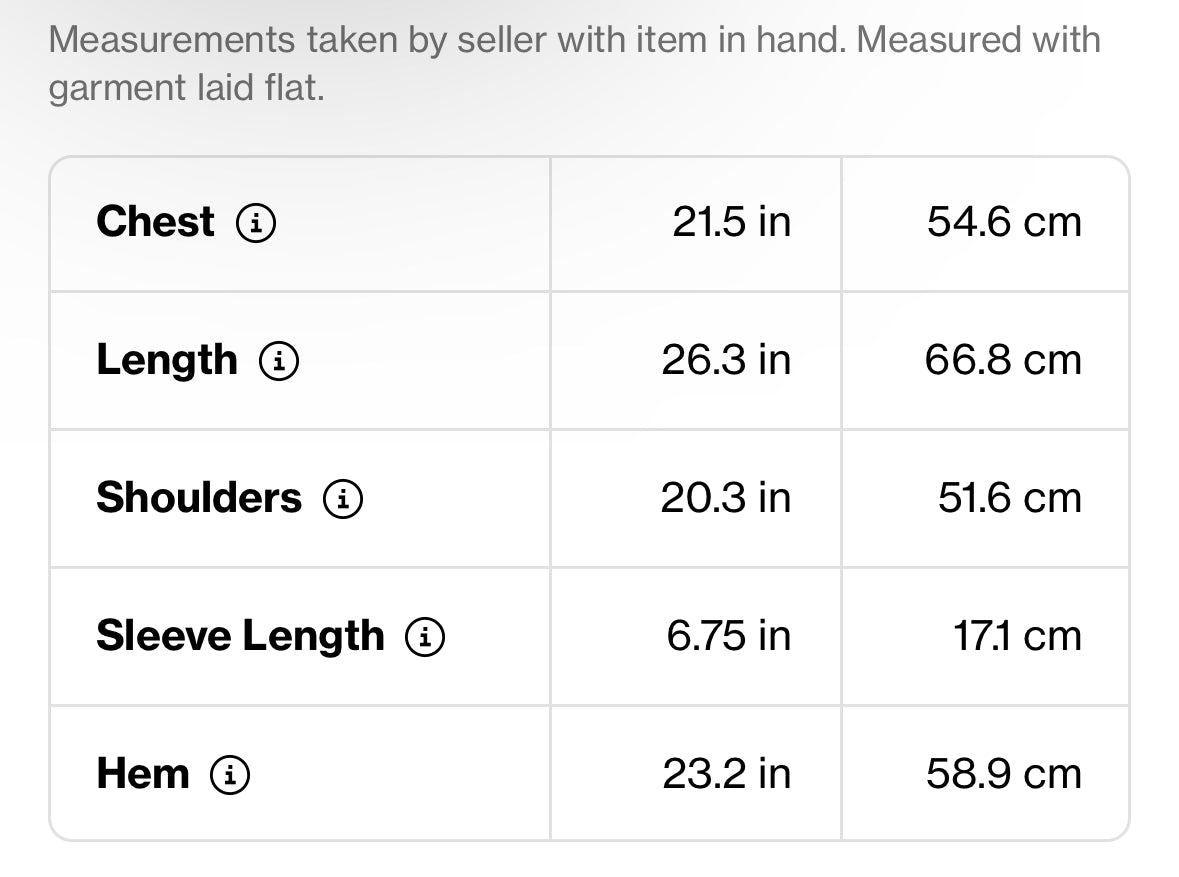Select the 54.6 cm chest value
The width and height of the screenshot is (1179, 877).
pos(1004,223)
